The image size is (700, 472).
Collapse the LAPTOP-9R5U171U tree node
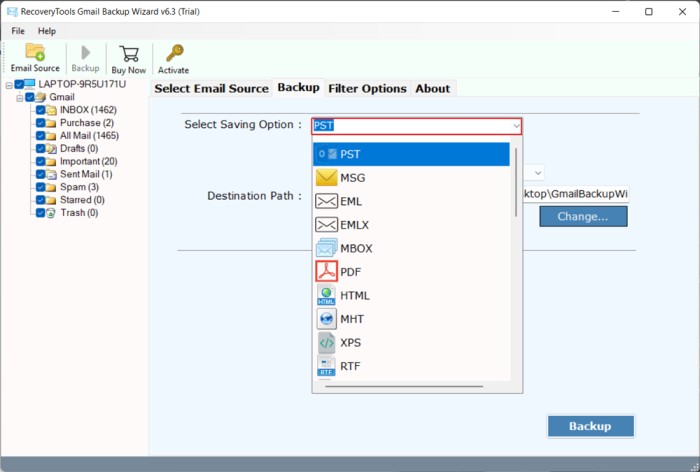coord(8,84)
